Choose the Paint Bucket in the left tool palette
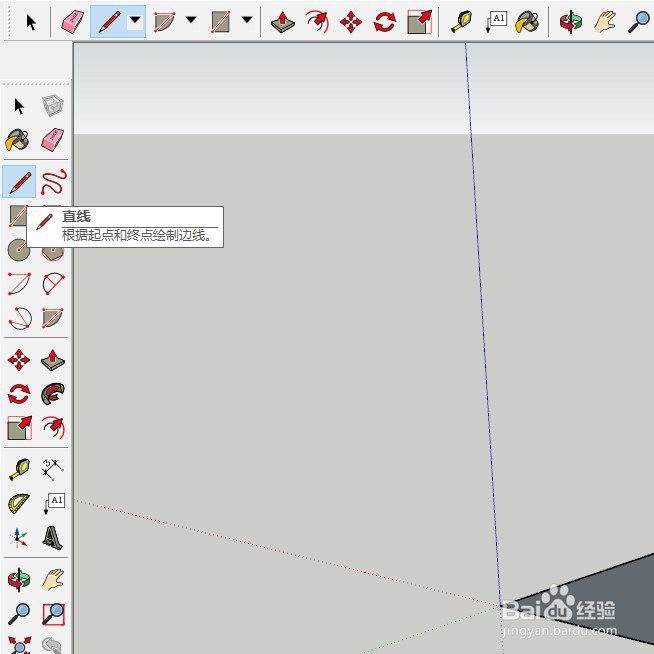This screenshot has height=654, width=654. point(18,140)
